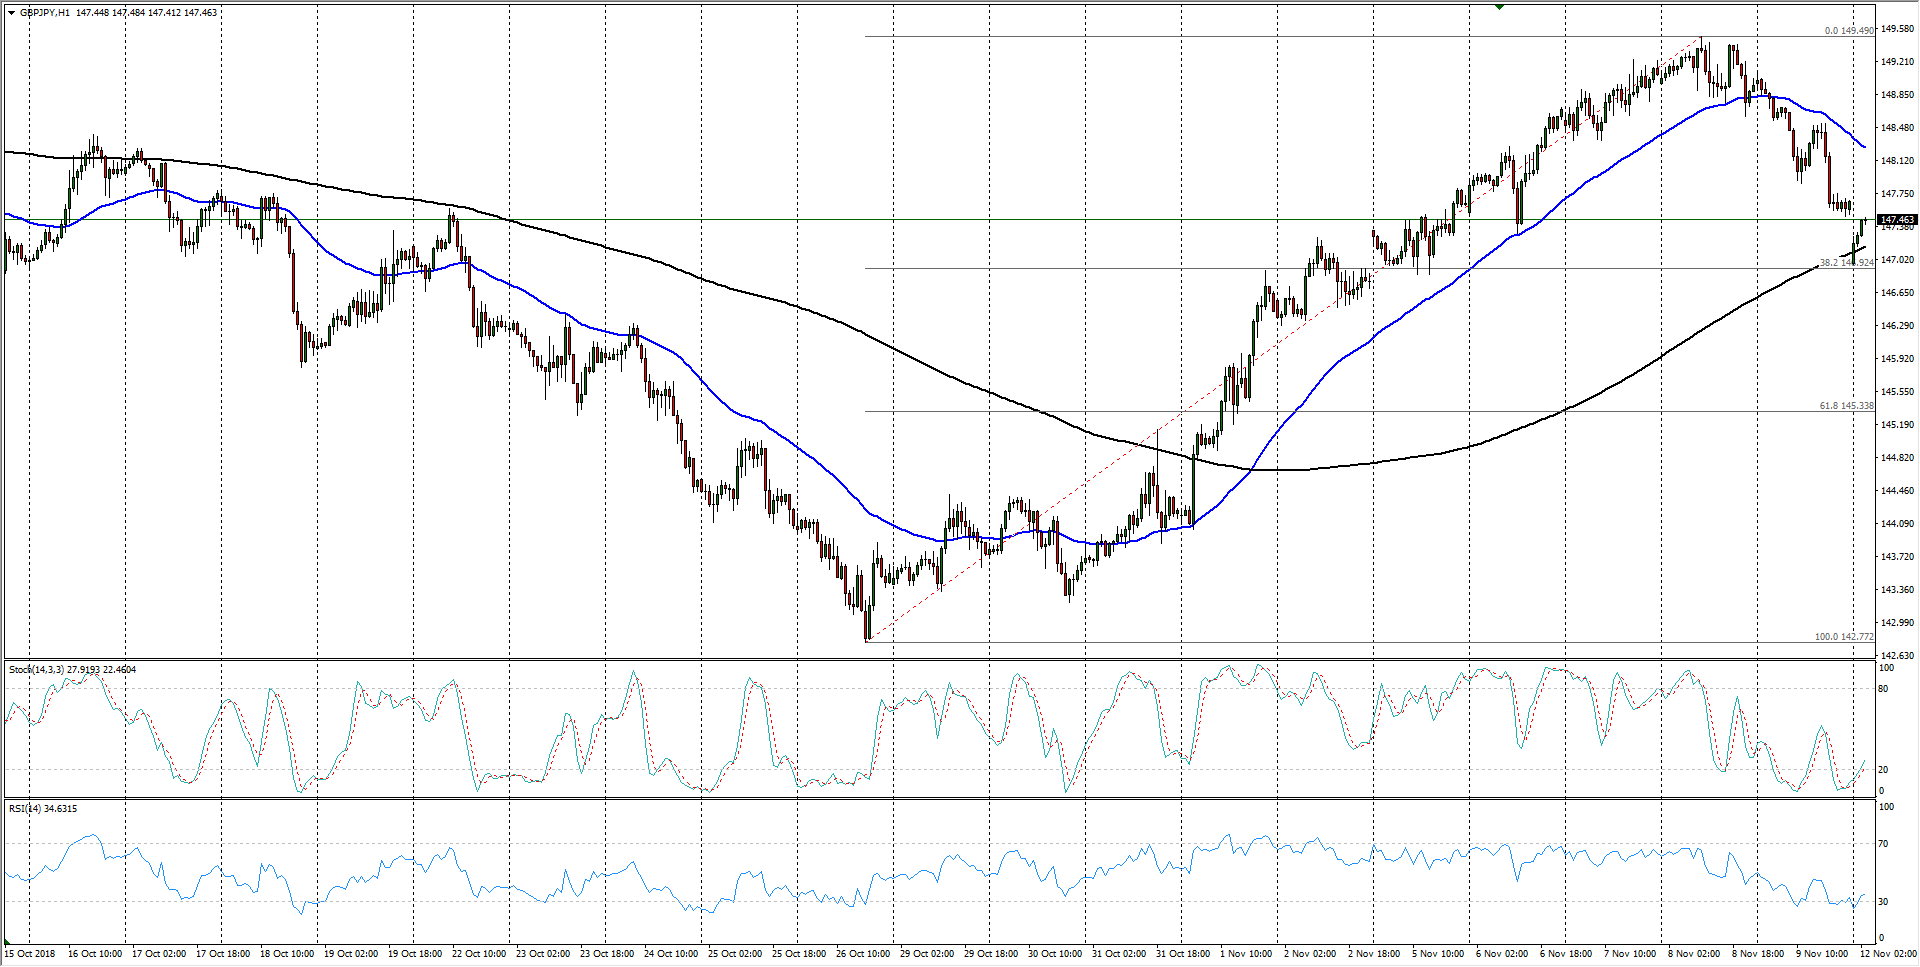Click the 15 Oct 2018 date label
The height and width of the screenshot is (967, 1920).
tap(30, 953)
